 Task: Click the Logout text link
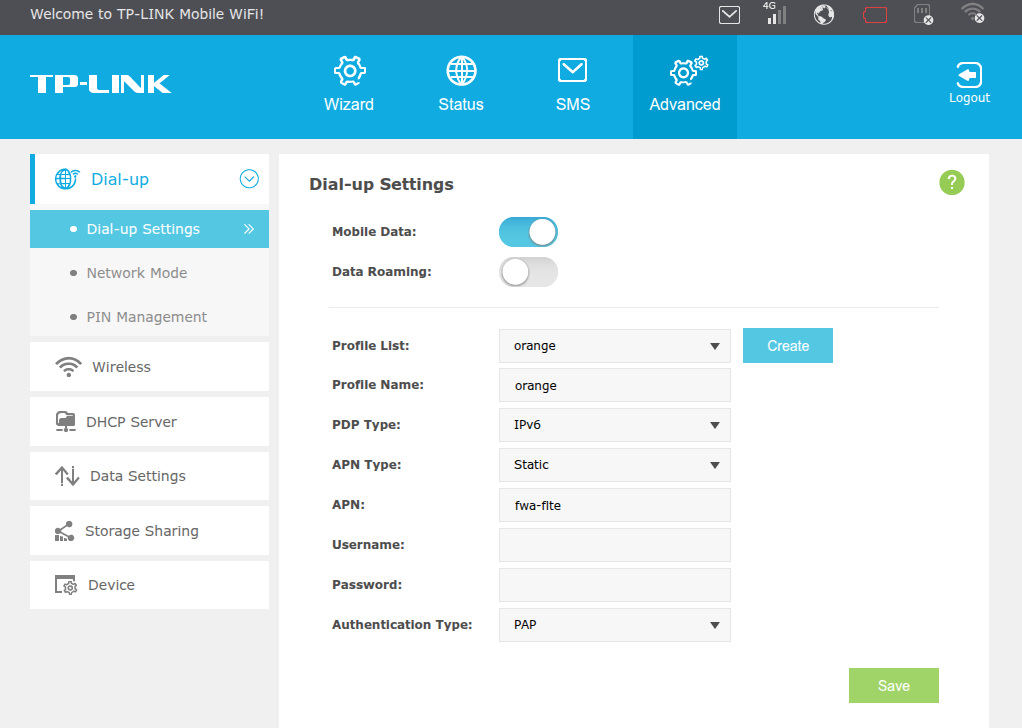tap(969, 98)
